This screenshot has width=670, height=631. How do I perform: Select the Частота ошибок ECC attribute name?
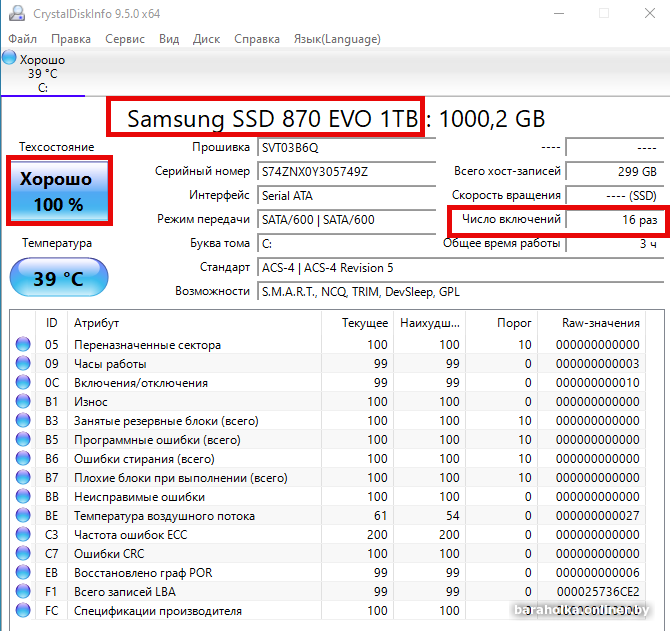tap(131, 535)
